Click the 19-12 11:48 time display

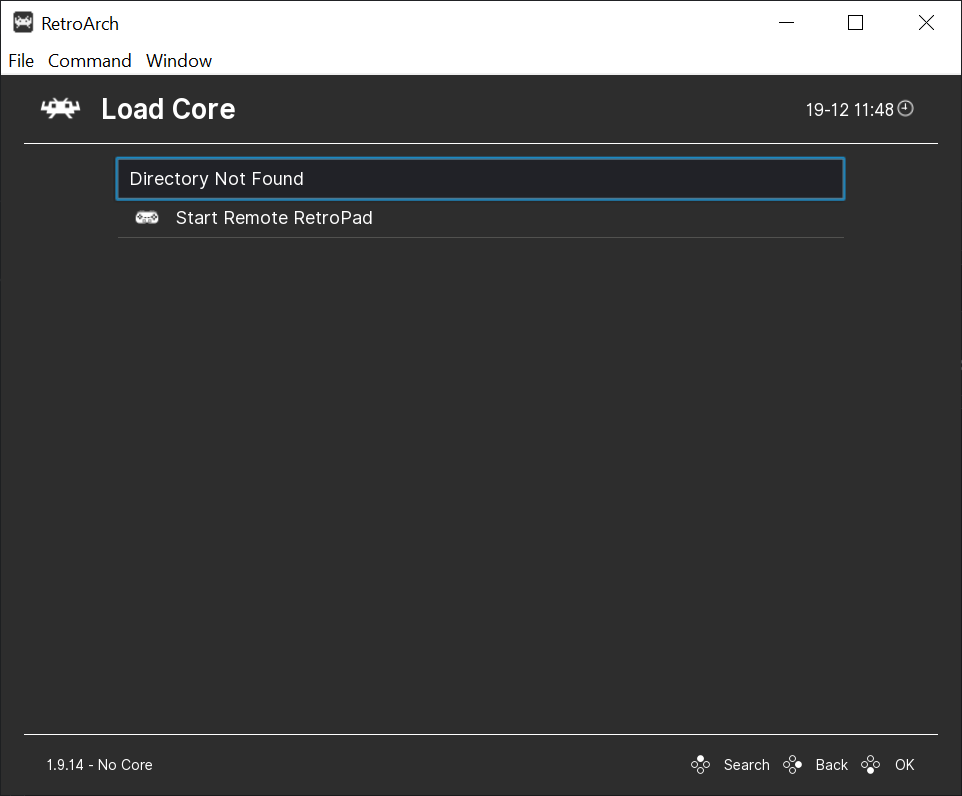tap(849, 109)
